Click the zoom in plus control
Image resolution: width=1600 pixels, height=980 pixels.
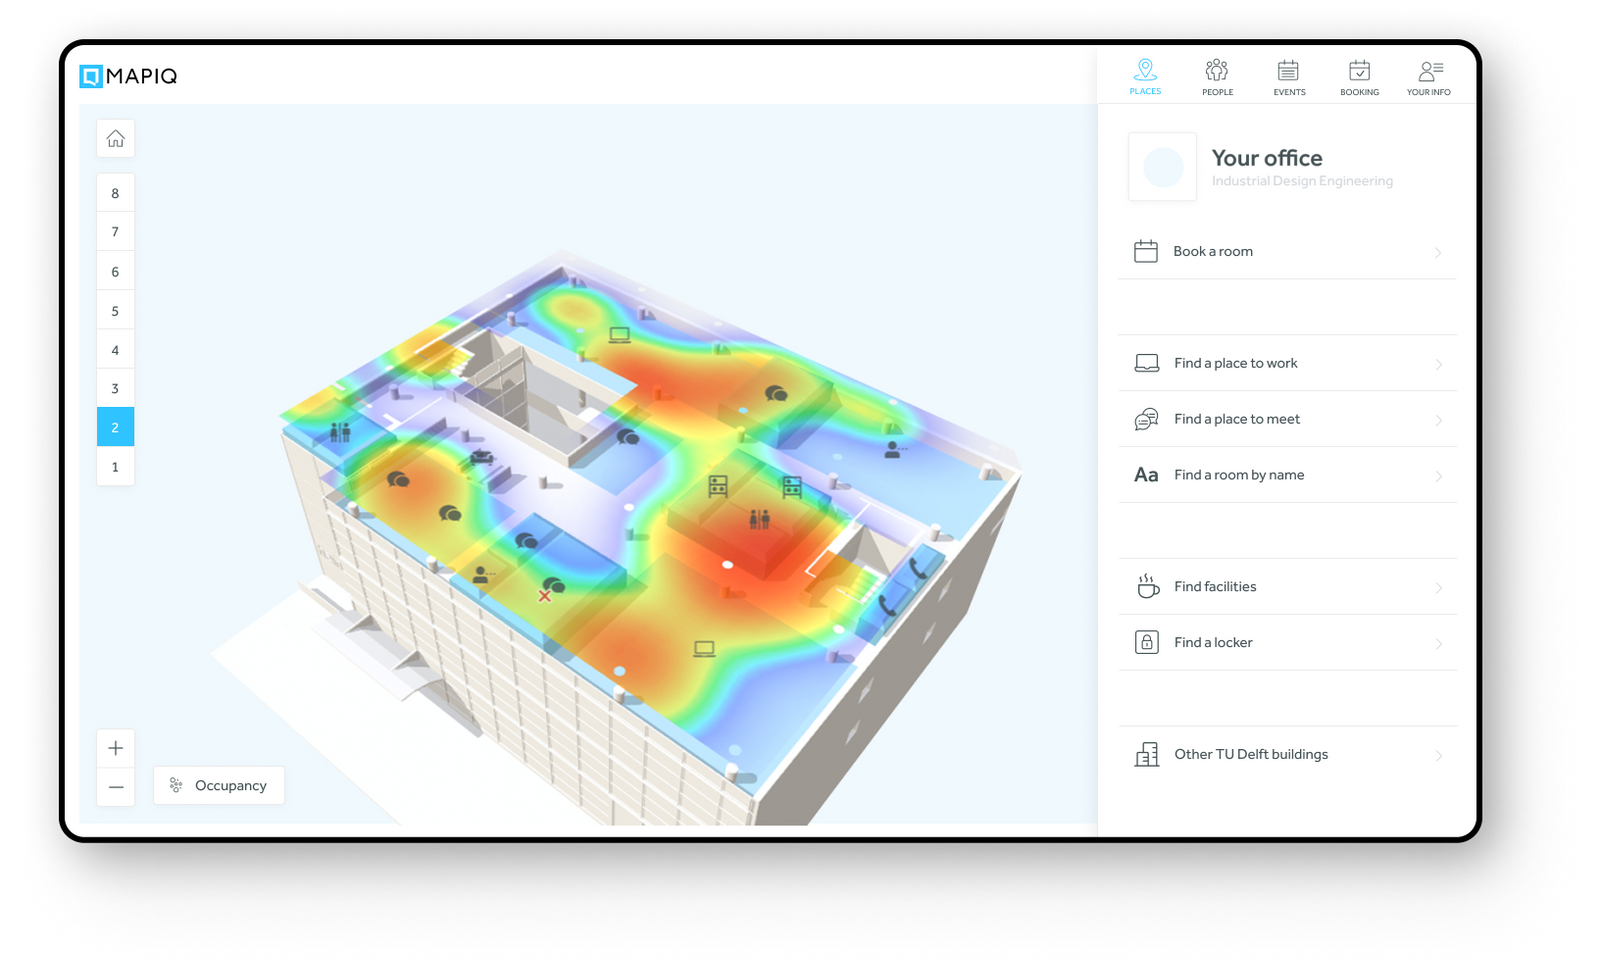click(115, 747)
